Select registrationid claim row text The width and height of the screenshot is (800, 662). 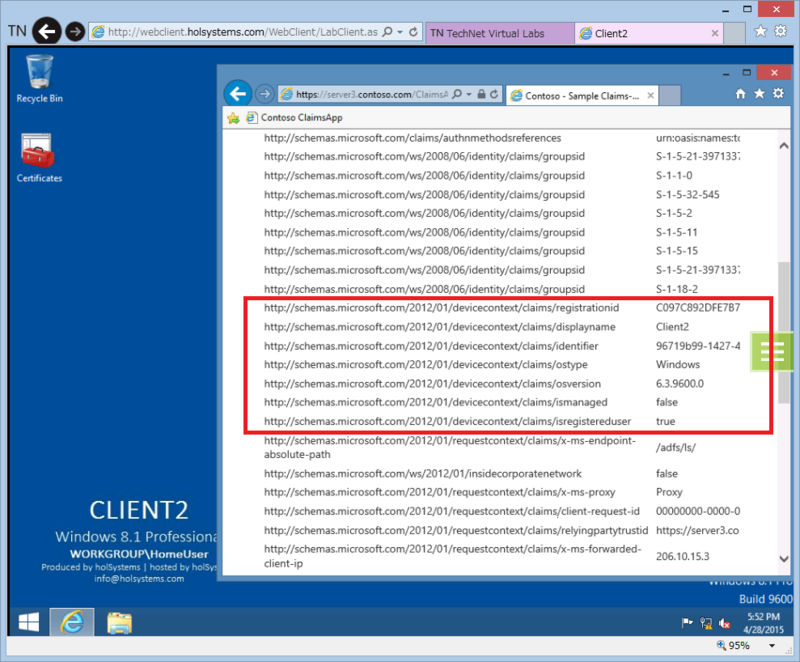click(441, 308)
